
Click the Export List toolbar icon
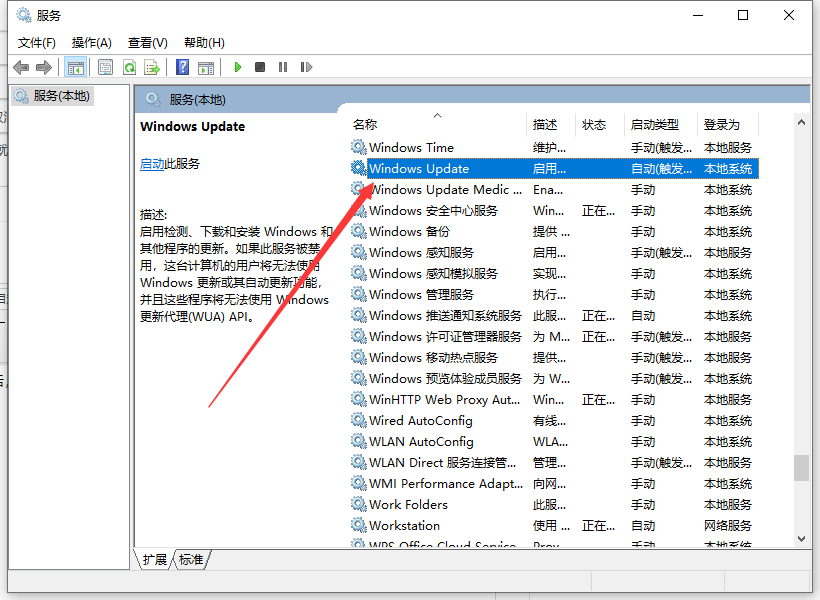(152, 67)
